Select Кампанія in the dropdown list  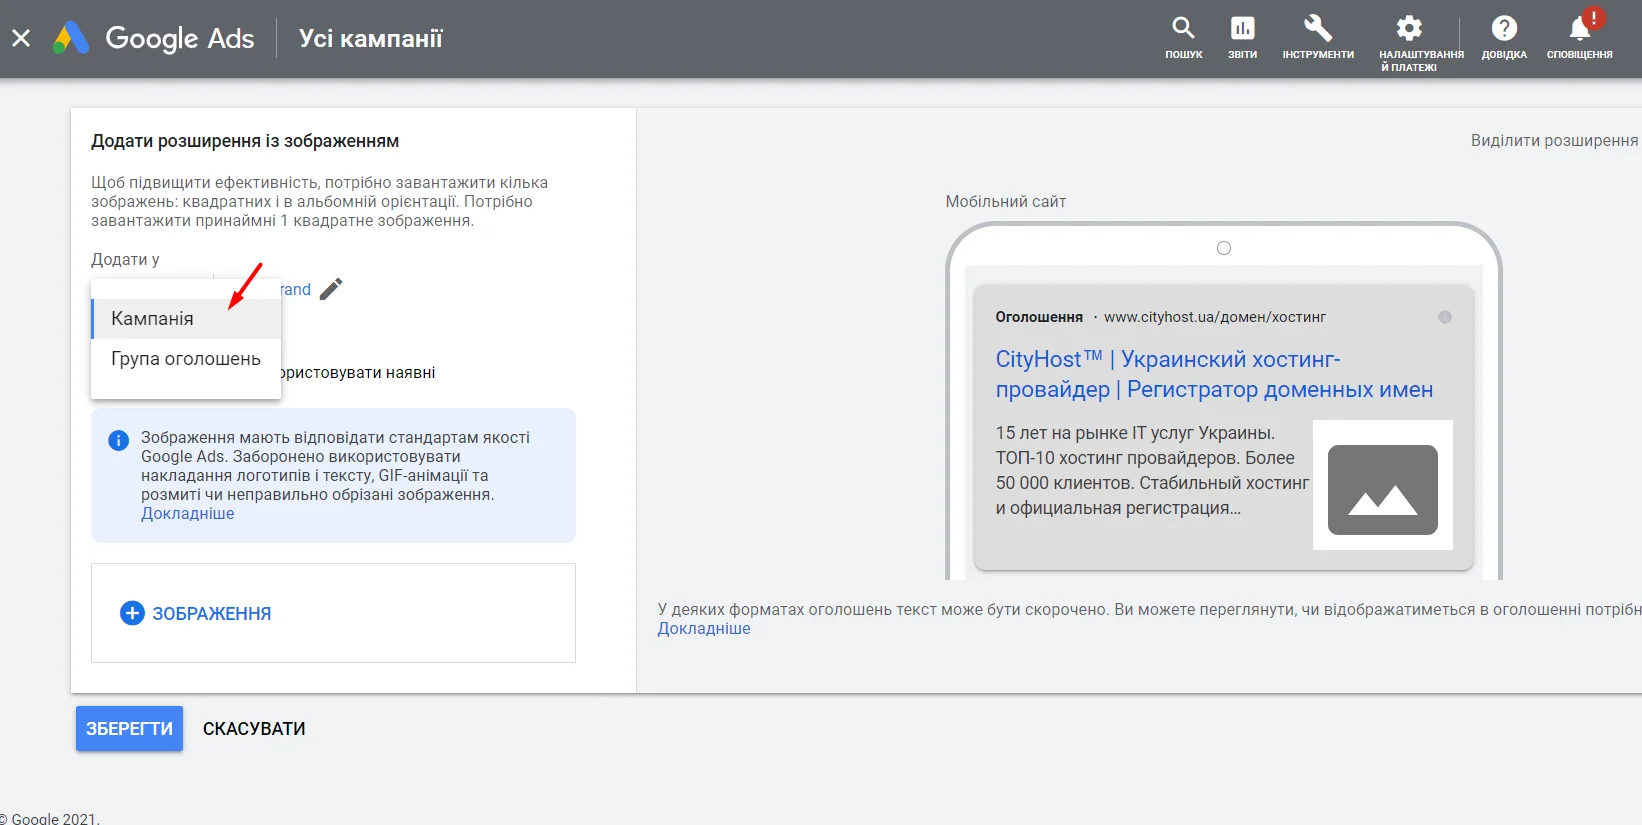pyautogui.click(x=186, y=319)
